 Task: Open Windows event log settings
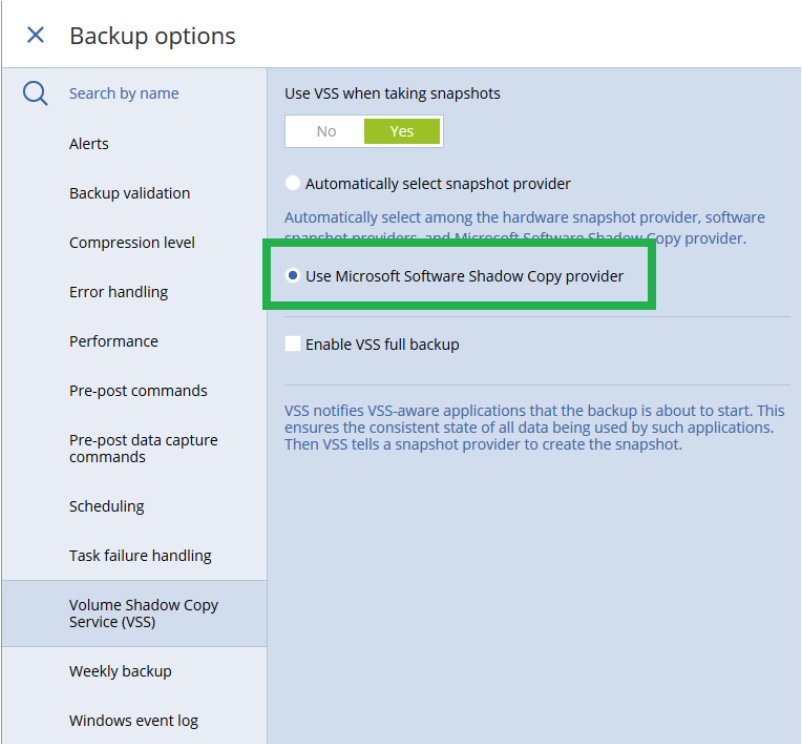coord(133,721)
